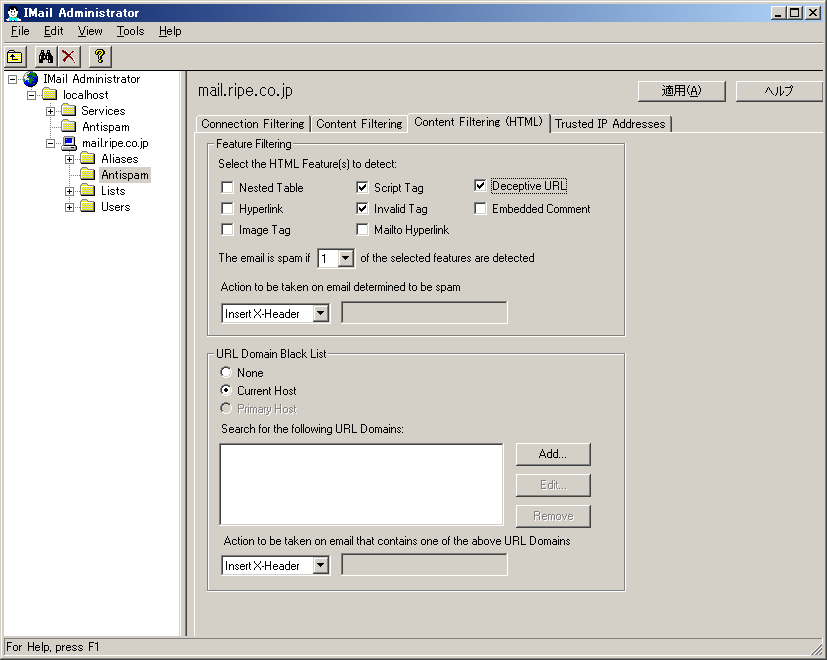Enable the Nested Table checkbox
The width and height of the screenshot is (827, 660).
[227, 188]
